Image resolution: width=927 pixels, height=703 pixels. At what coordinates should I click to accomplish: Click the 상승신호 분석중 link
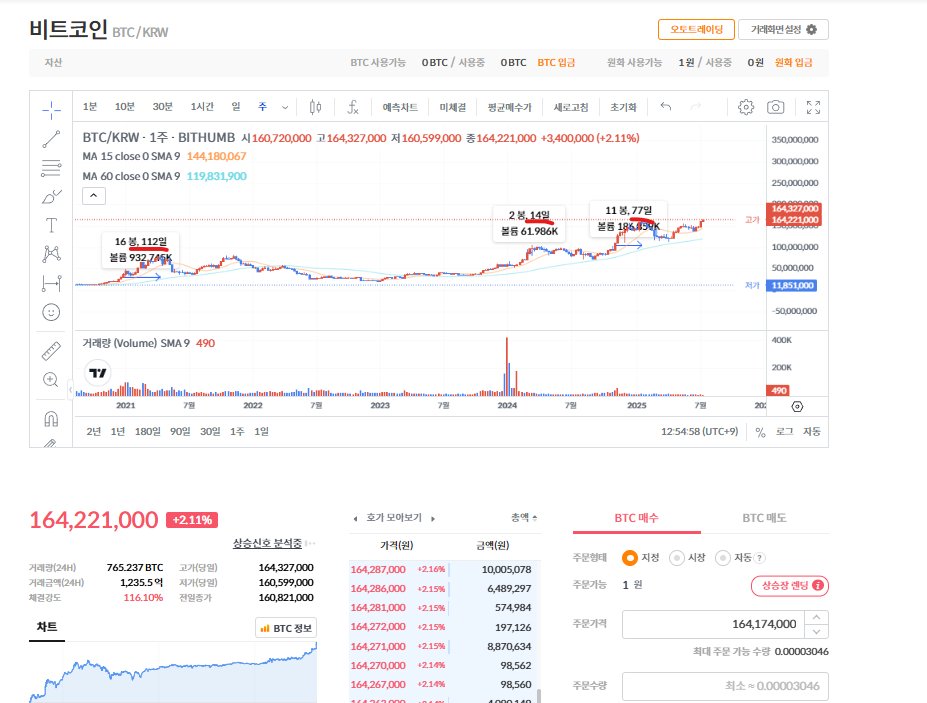[267, 543]
